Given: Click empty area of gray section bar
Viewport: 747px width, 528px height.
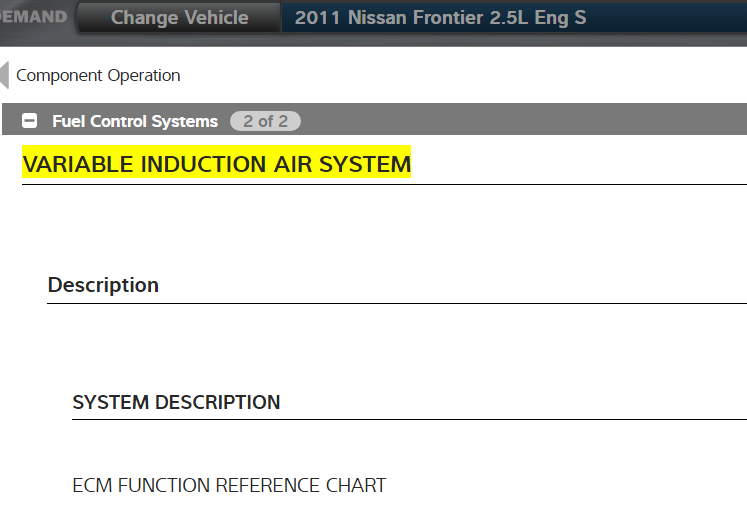Looking at the screenshot, I should click(520, 121).
